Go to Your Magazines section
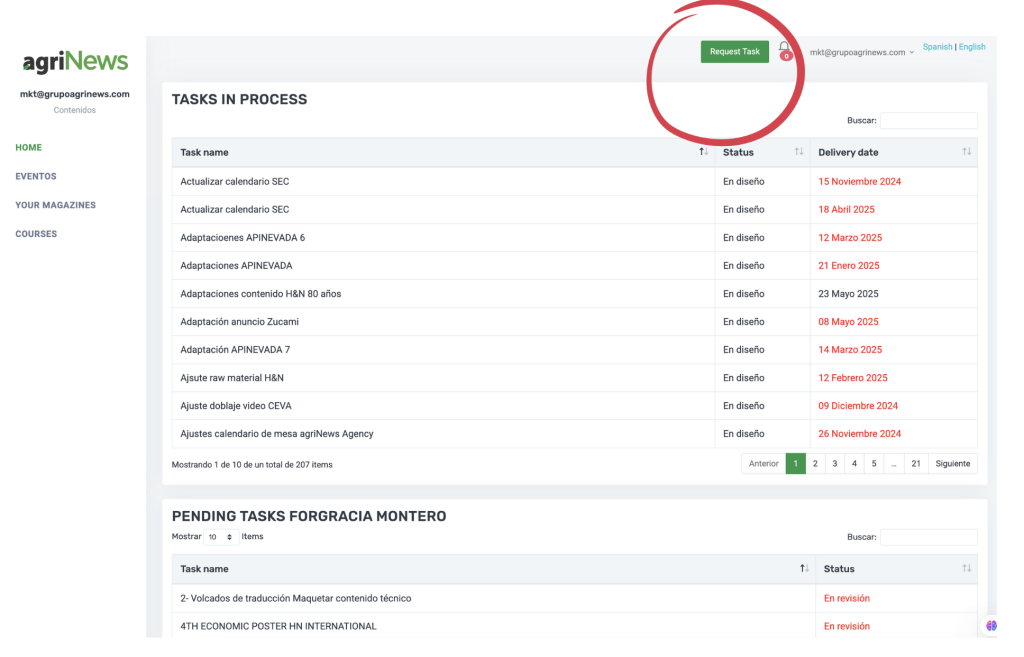 coord(55,205)
